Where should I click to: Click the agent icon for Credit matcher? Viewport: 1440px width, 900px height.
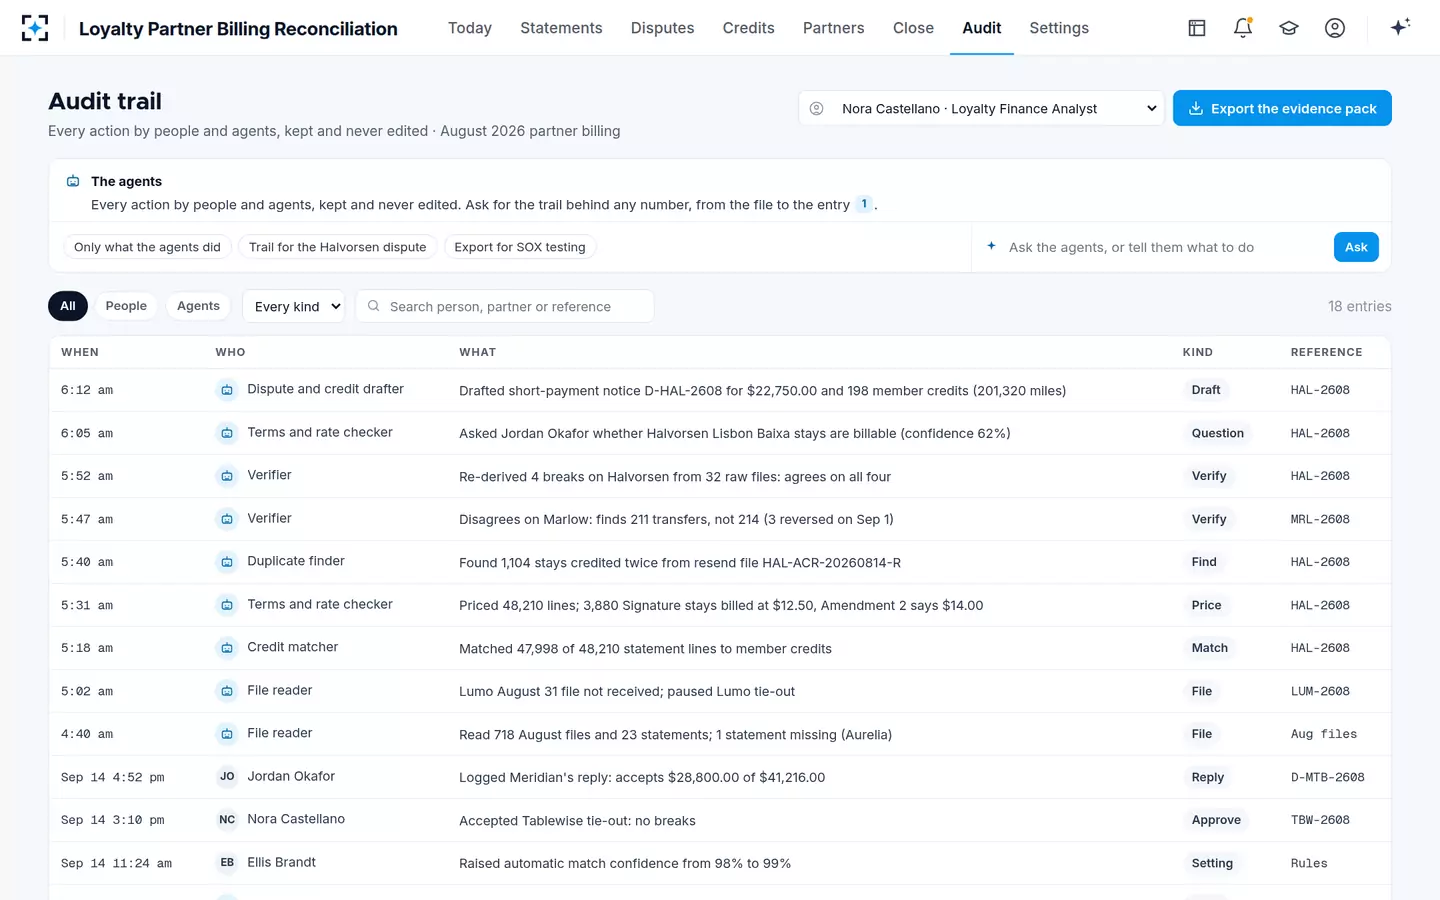click(x=227, y=648)
